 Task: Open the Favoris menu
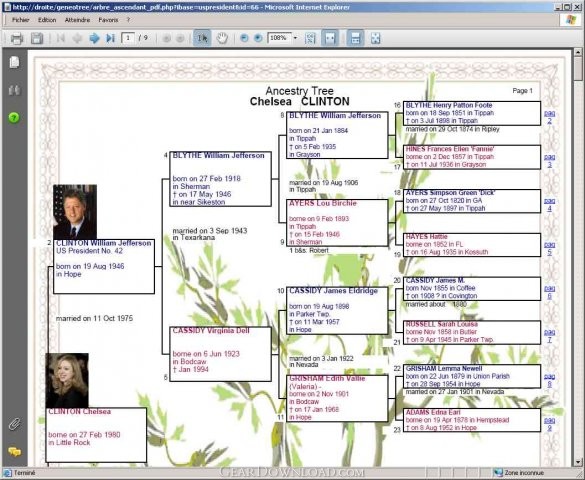(108, 20)
